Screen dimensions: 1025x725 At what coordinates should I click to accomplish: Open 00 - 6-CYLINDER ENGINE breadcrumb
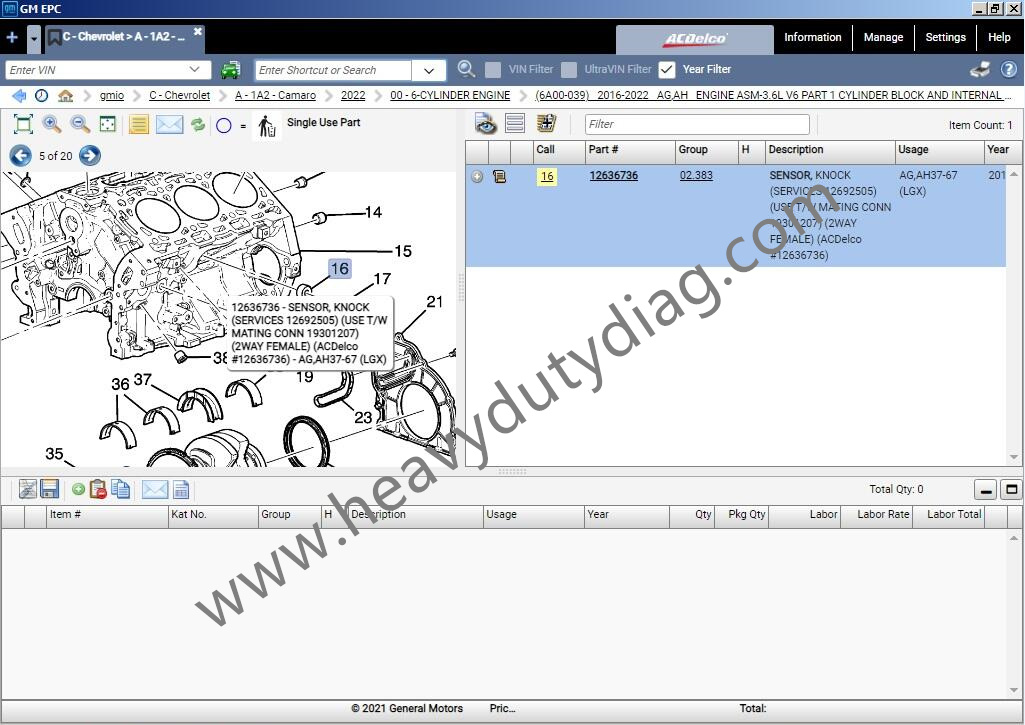coord(450,95)
